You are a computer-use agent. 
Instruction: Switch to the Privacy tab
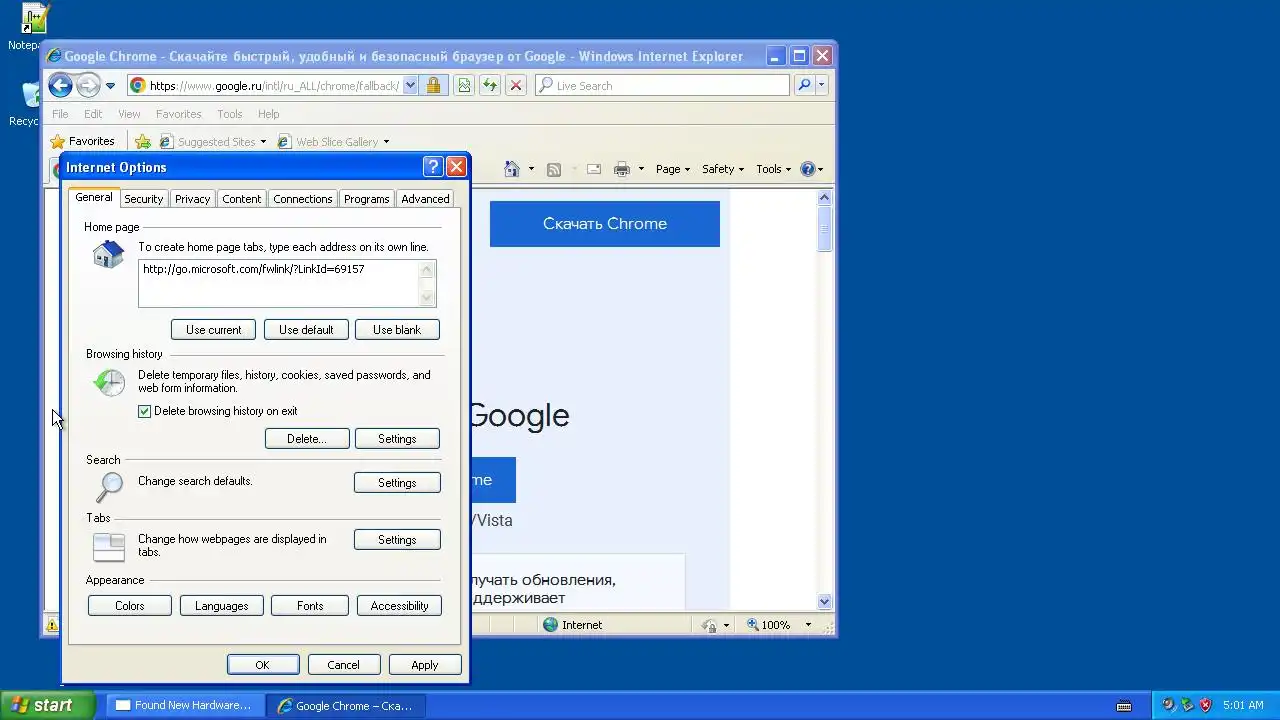(x=192, y=199)
